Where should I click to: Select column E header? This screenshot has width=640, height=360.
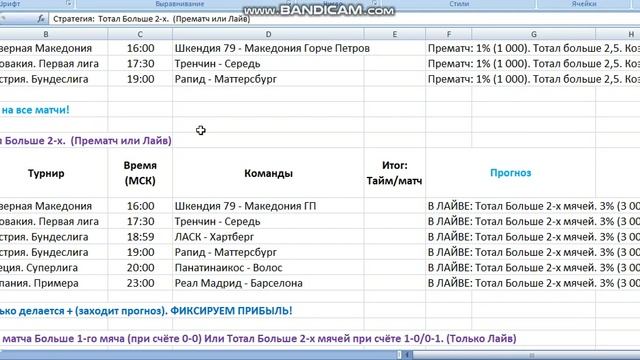click(395, 35)
